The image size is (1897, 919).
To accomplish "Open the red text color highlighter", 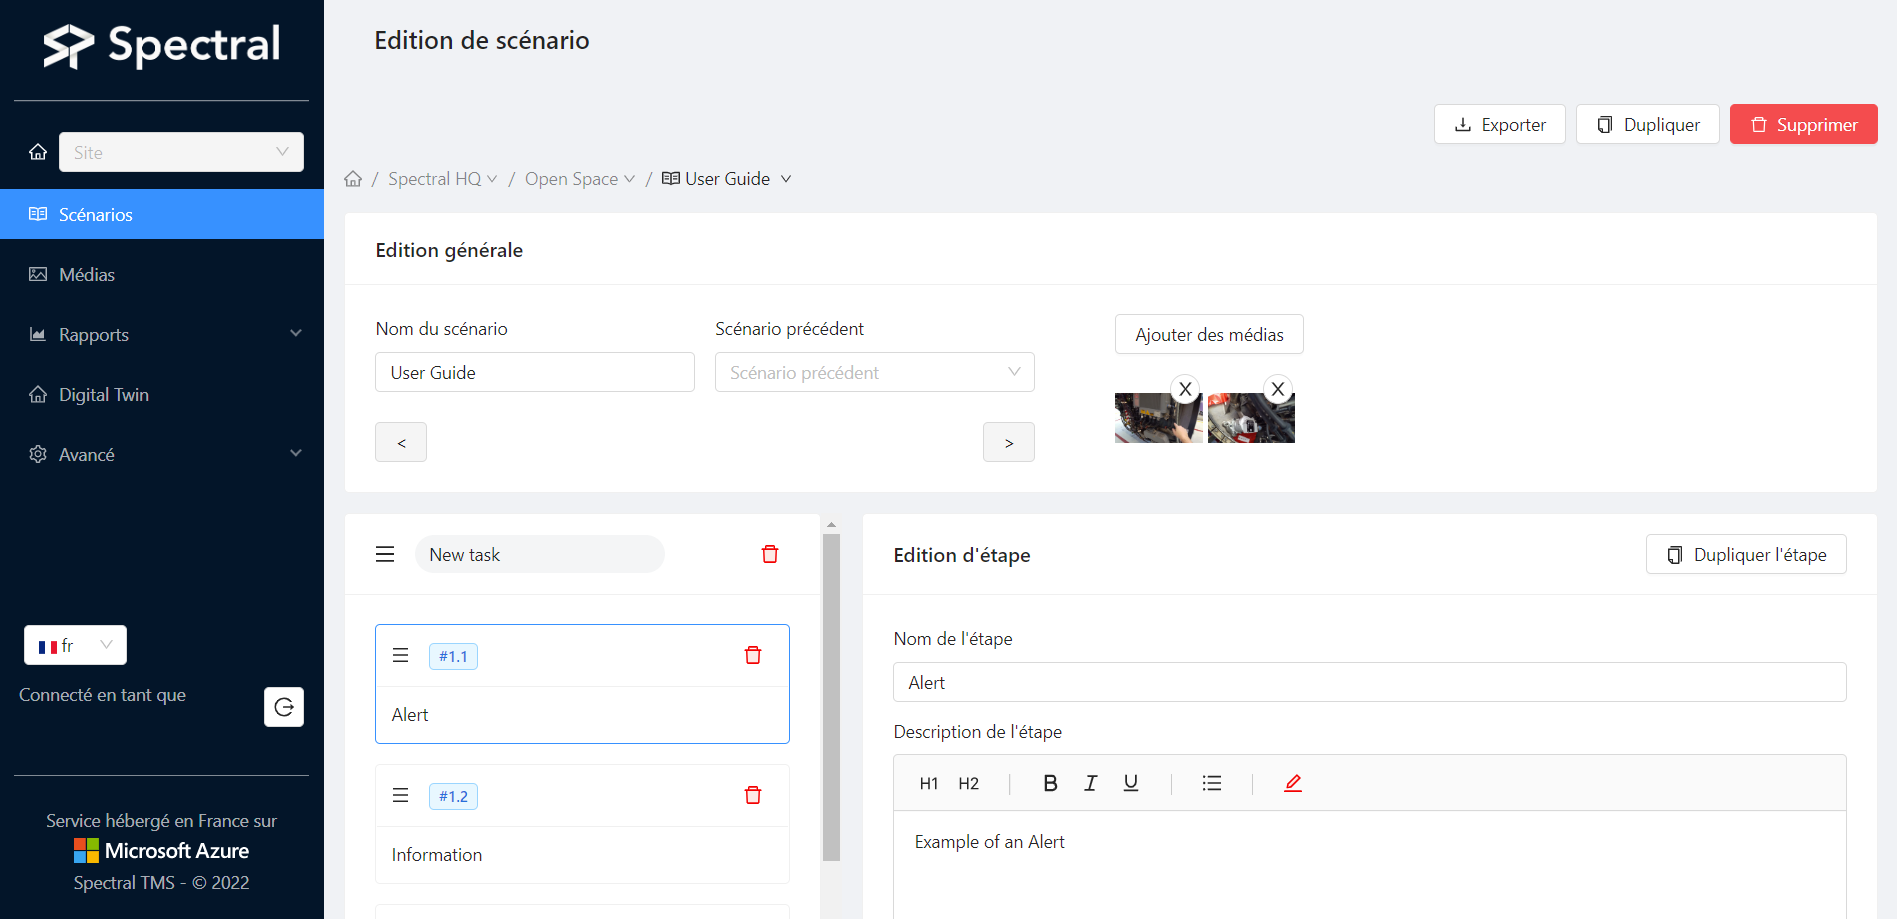I will click(x=1293, y=783).
